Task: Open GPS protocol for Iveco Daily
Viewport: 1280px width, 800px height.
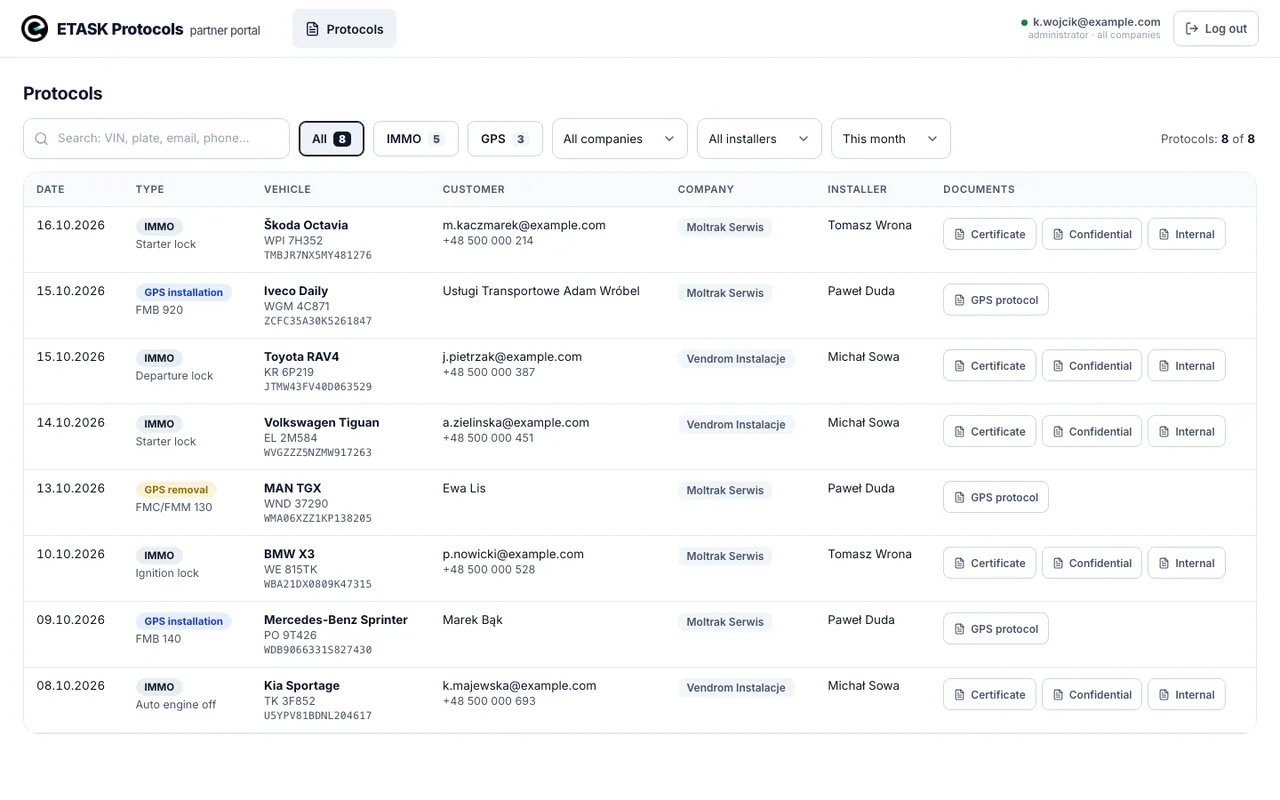Action: (x=996, y=300)
